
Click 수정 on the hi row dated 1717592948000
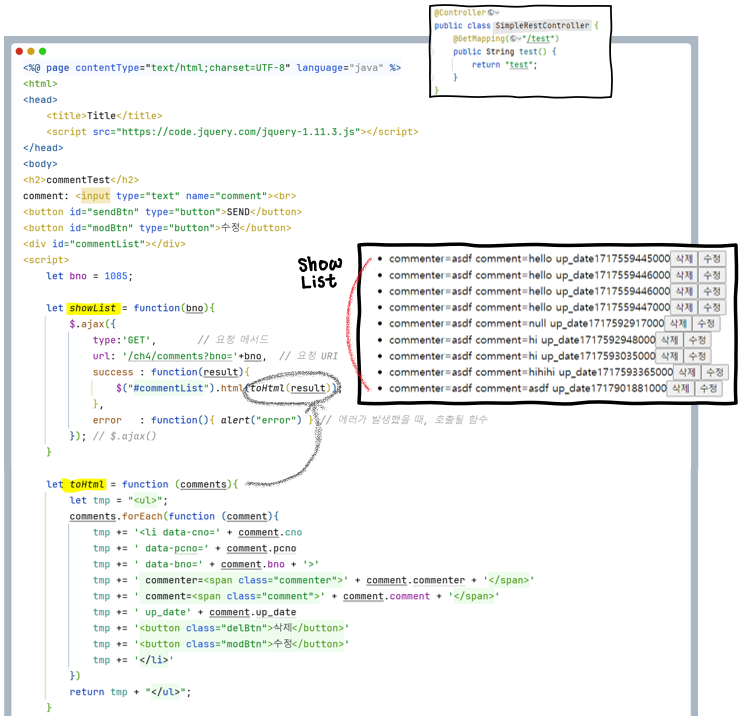pyautogui.click(x=697, y=340)
